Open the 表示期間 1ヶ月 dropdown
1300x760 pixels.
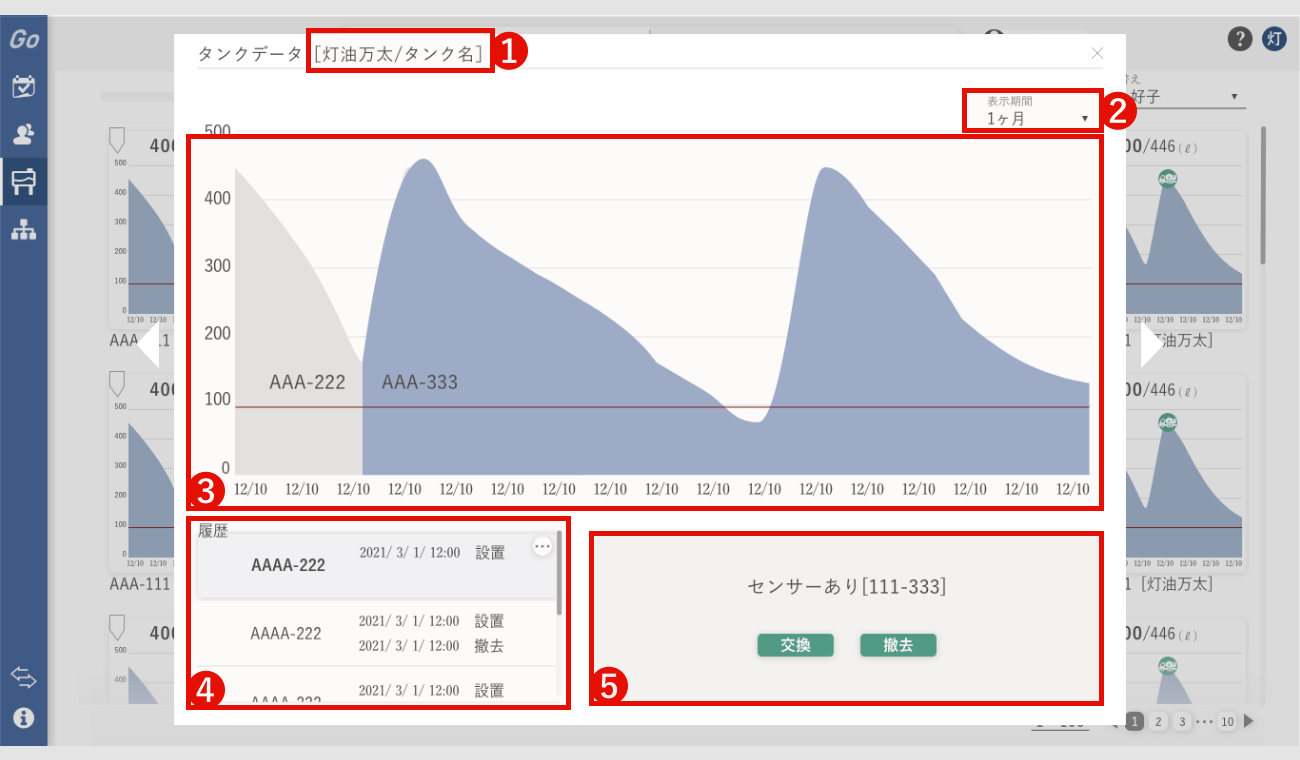click(1035, 111)
